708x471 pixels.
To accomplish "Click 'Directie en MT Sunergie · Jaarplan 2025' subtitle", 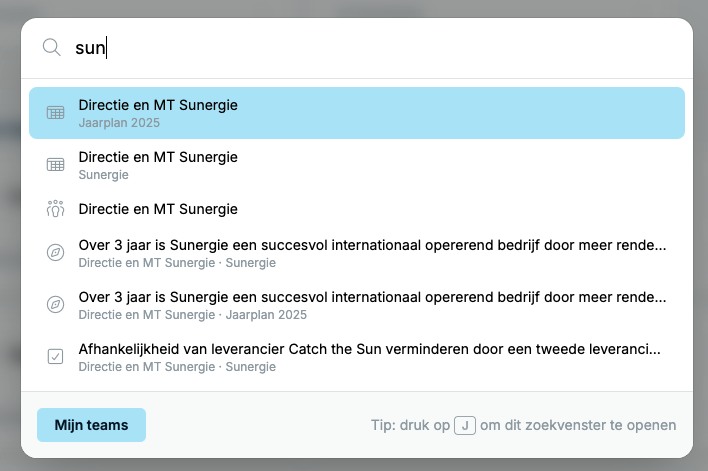I will pyautogui.click(x=193, y=315).
